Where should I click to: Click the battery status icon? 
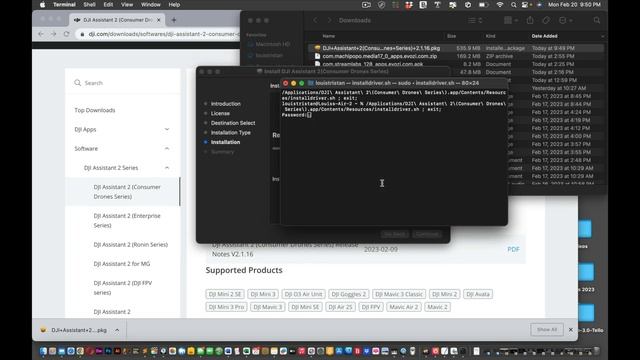483,5
